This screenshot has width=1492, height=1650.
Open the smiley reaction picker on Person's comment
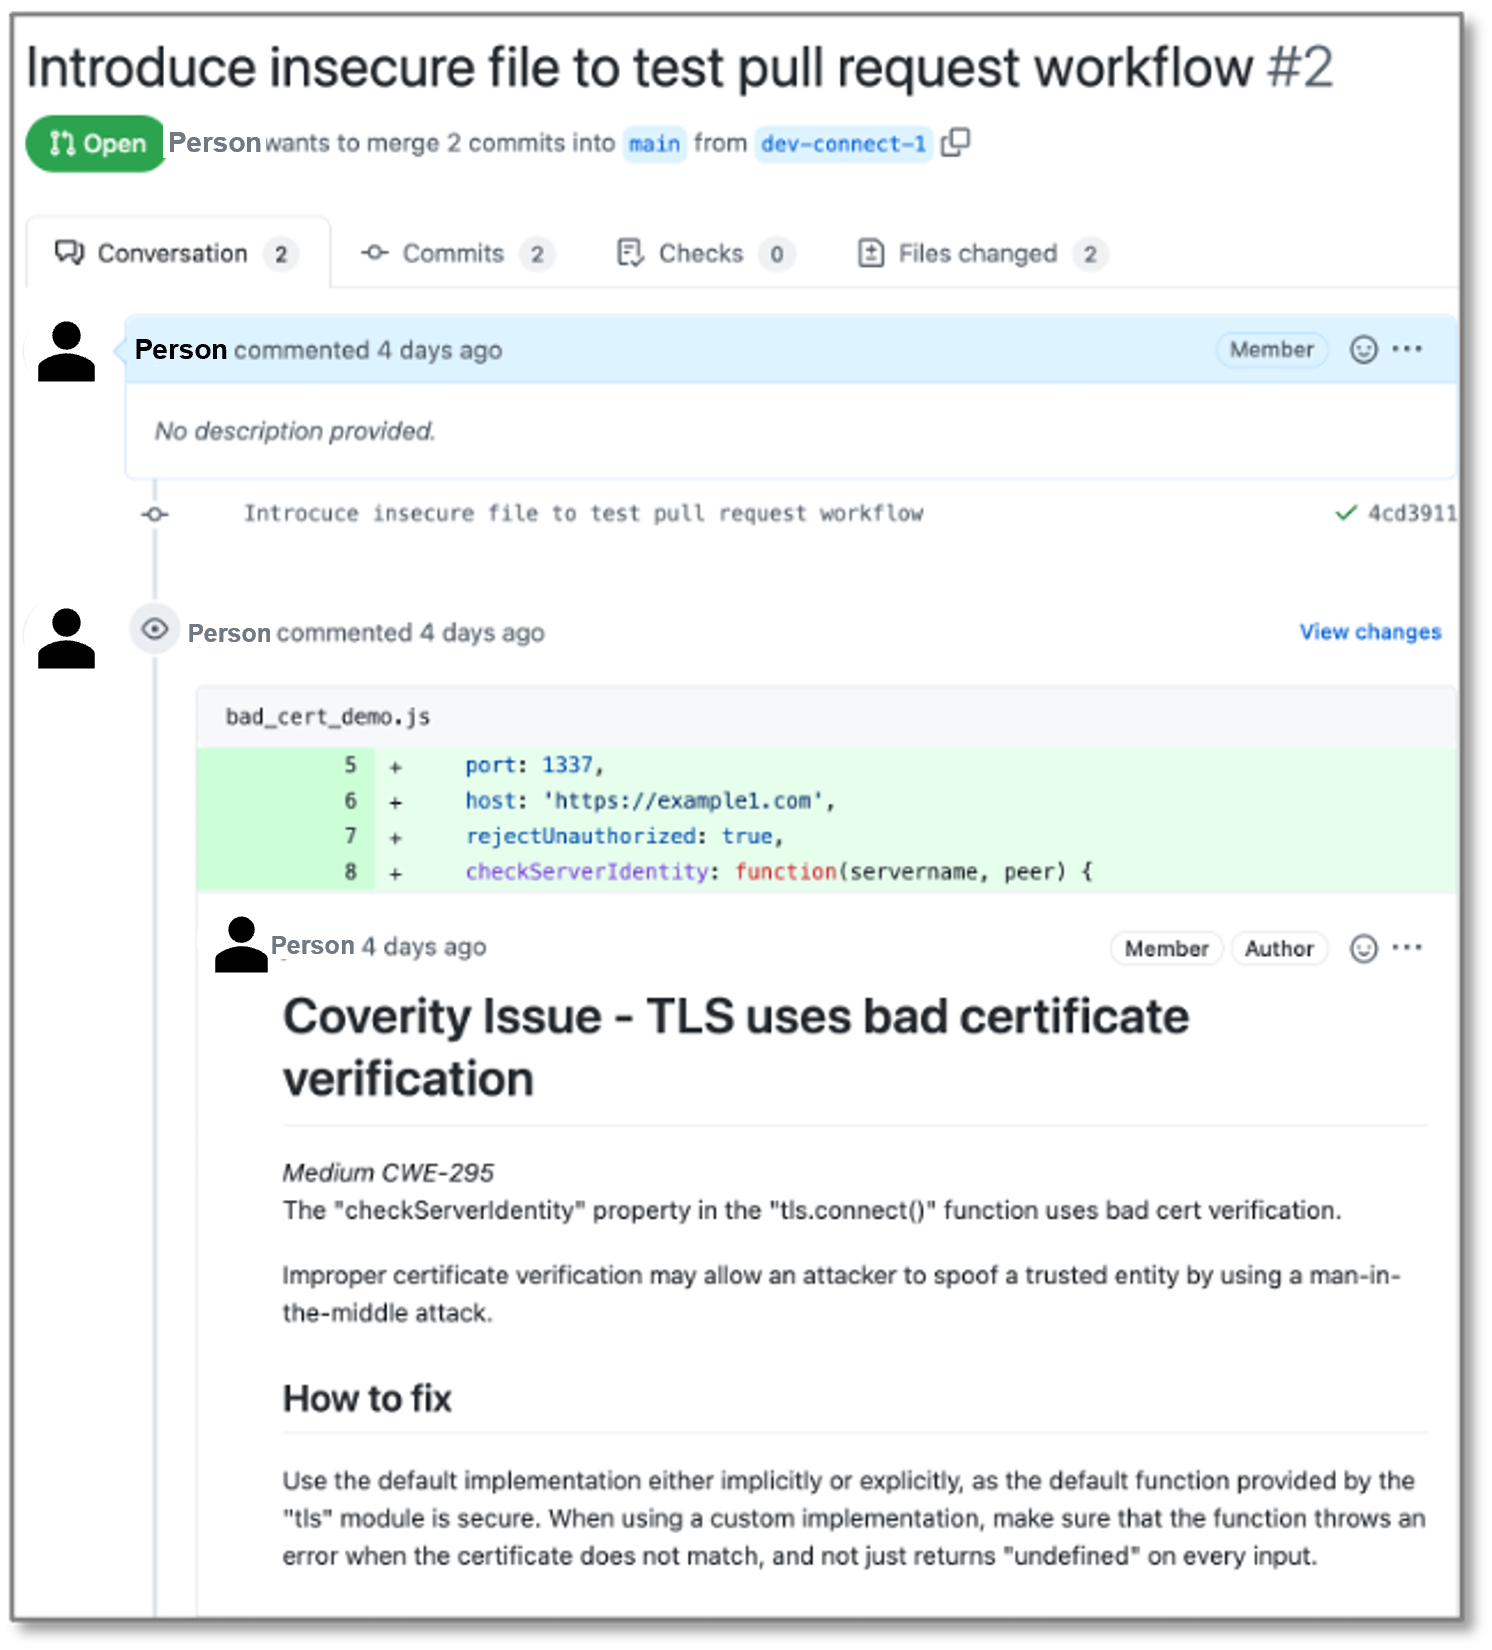pos(1363,349)
